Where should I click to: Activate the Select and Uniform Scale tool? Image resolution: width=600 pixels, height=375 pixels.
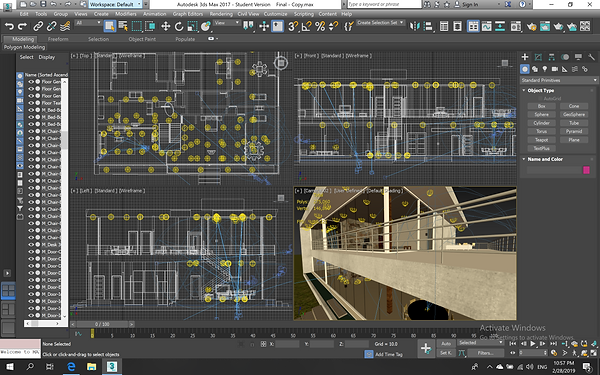pyautogui.click(x=192, y=26)
